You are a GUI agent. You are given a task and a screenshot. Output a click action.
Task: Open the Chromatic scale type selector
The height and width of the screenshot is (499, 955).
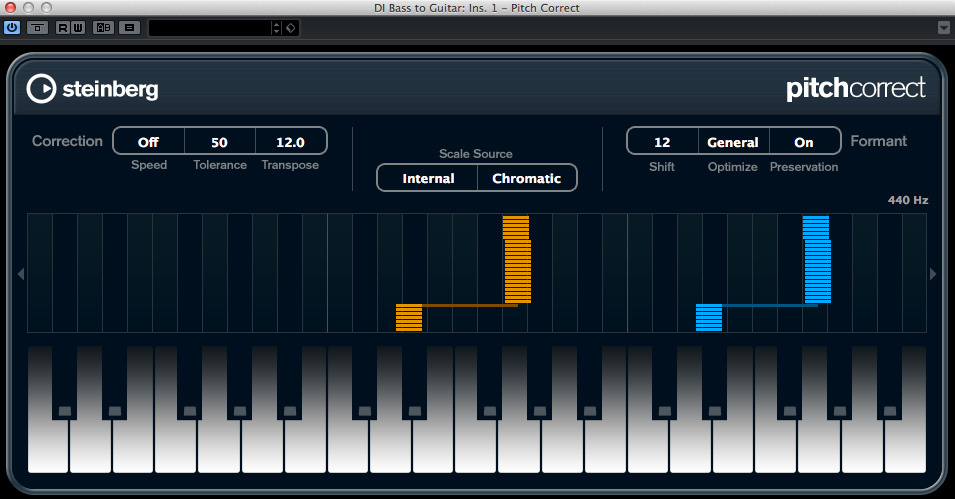pyautogui.click(x=527, y=178)
